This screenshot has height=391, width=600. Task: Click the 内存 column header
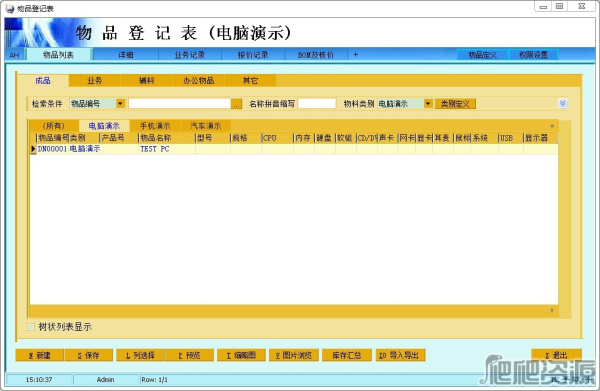click(304, 138)
